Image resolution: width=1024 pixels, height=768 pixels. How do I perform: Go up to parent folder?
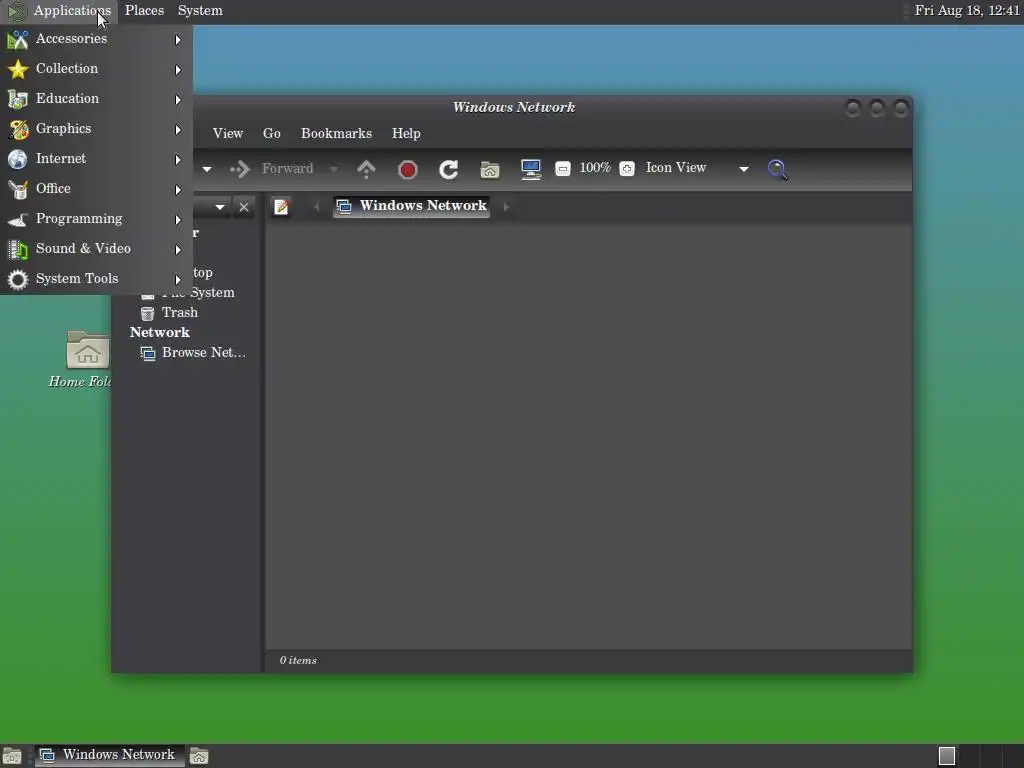(366, 169)
